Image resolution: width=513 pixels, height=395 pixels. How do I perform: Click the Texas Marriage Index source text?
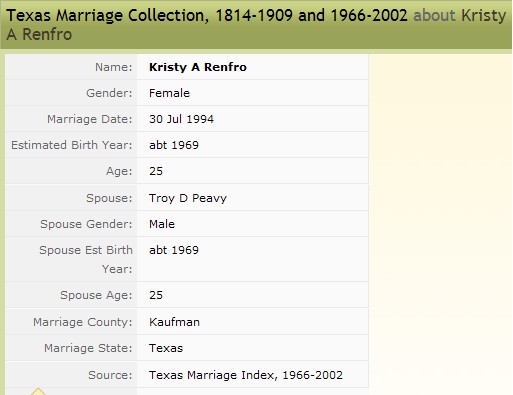tap(246, 375)
